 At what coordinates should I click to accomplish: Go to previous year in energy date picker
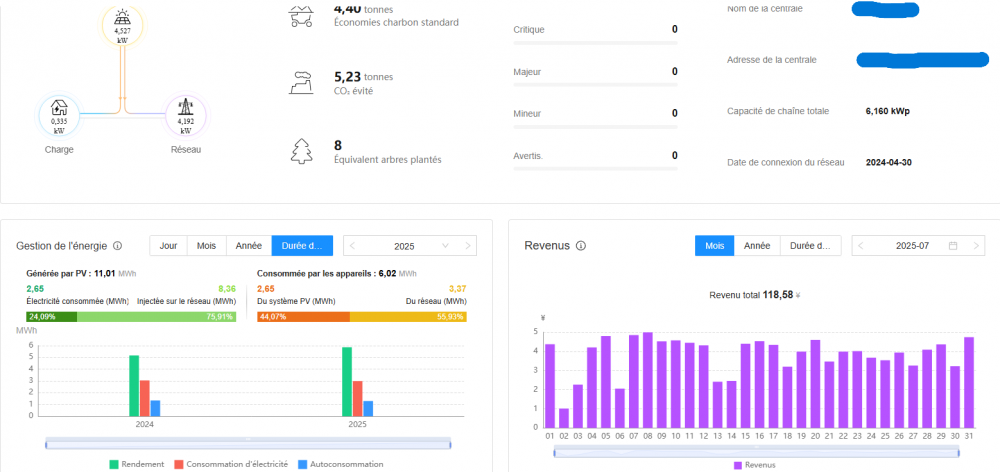353,246
